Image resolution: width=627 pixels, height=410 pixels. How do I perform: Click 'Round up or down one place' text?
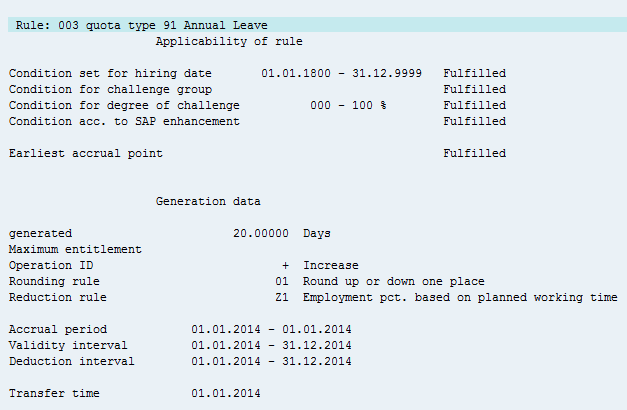[394, 281]
